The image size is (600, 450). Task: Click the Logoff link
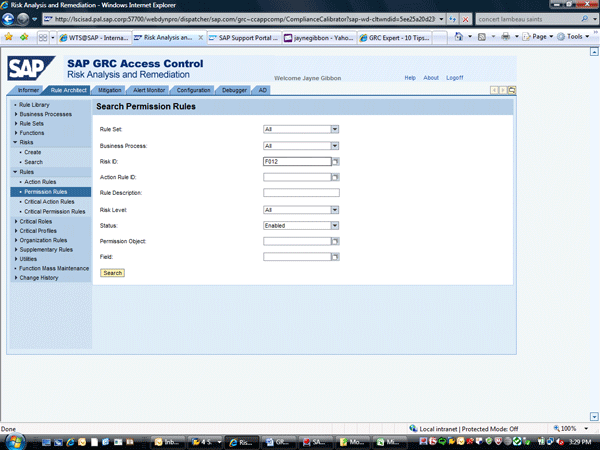point(455,77)
